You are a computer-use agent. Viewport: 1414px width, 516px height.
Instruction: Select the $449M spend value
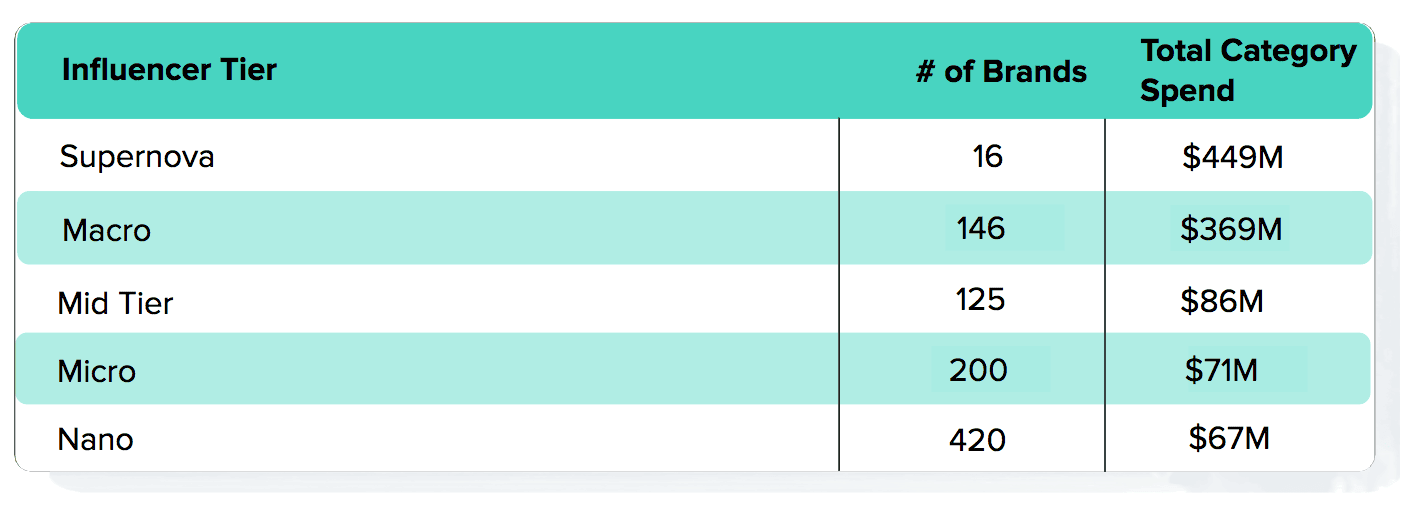click(1232, 157)
